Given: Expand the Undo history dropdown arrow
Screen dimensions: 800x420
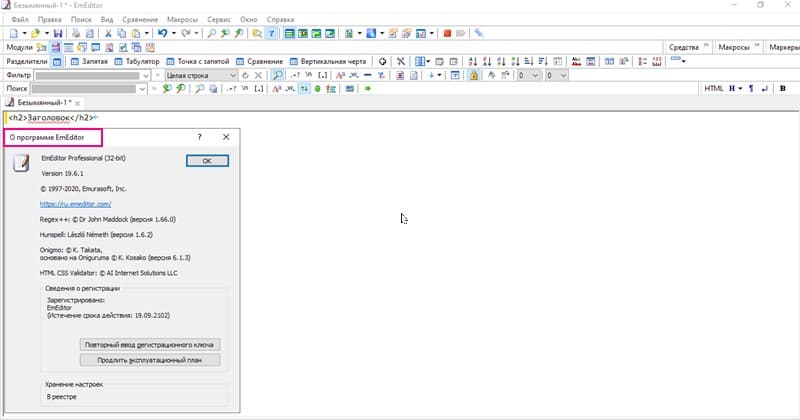Looking at the screenshot, I should pyautogui.click(x=173, y=33).
